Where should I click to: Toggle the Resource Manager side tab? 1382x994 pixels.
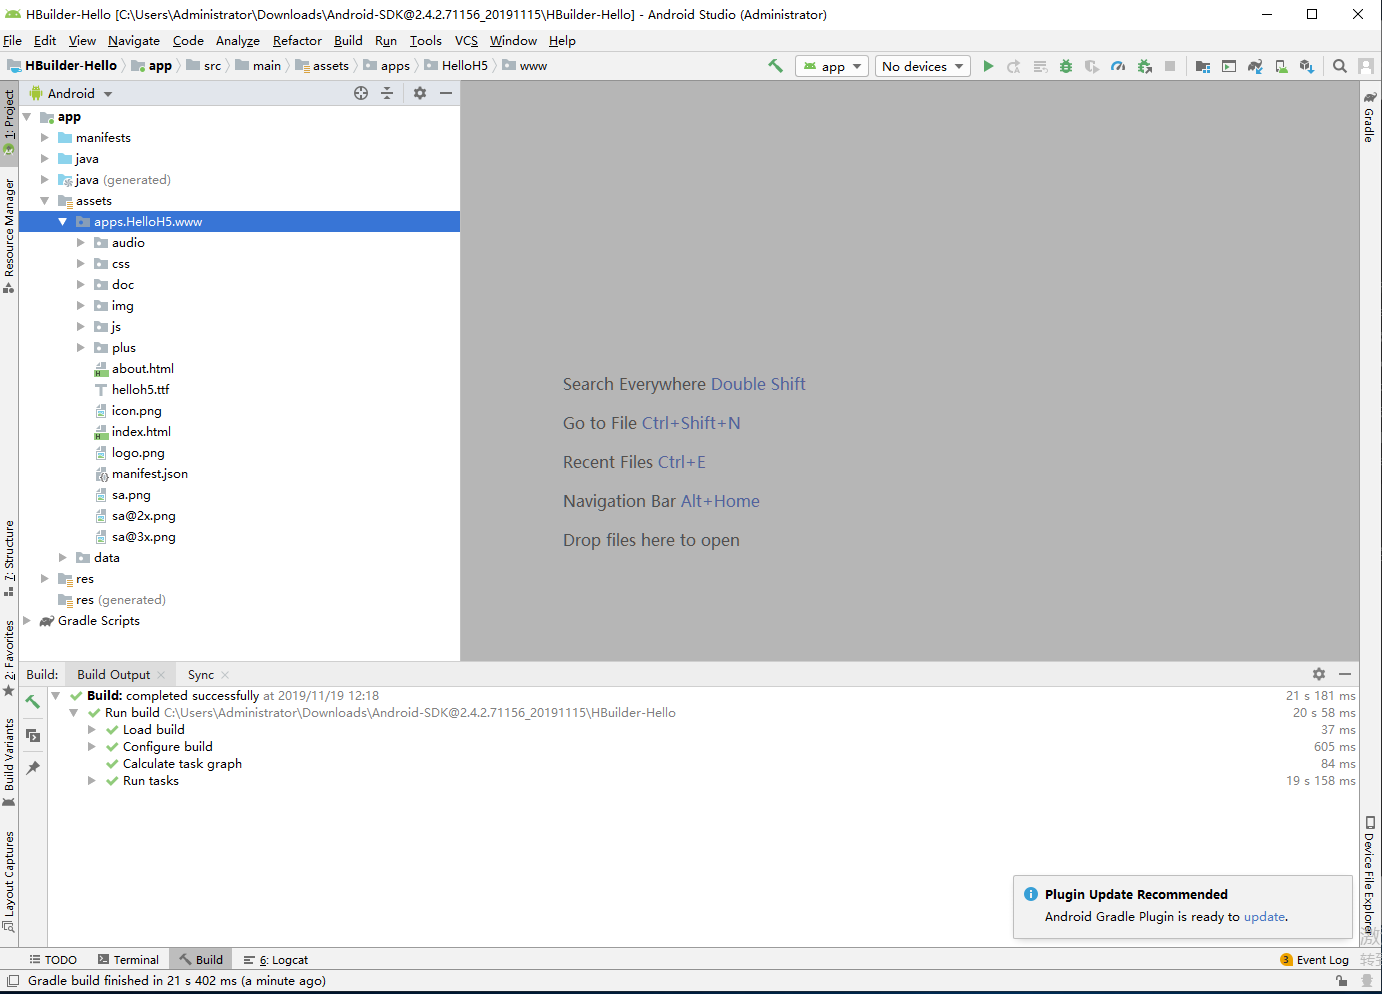tap(9, 236)
